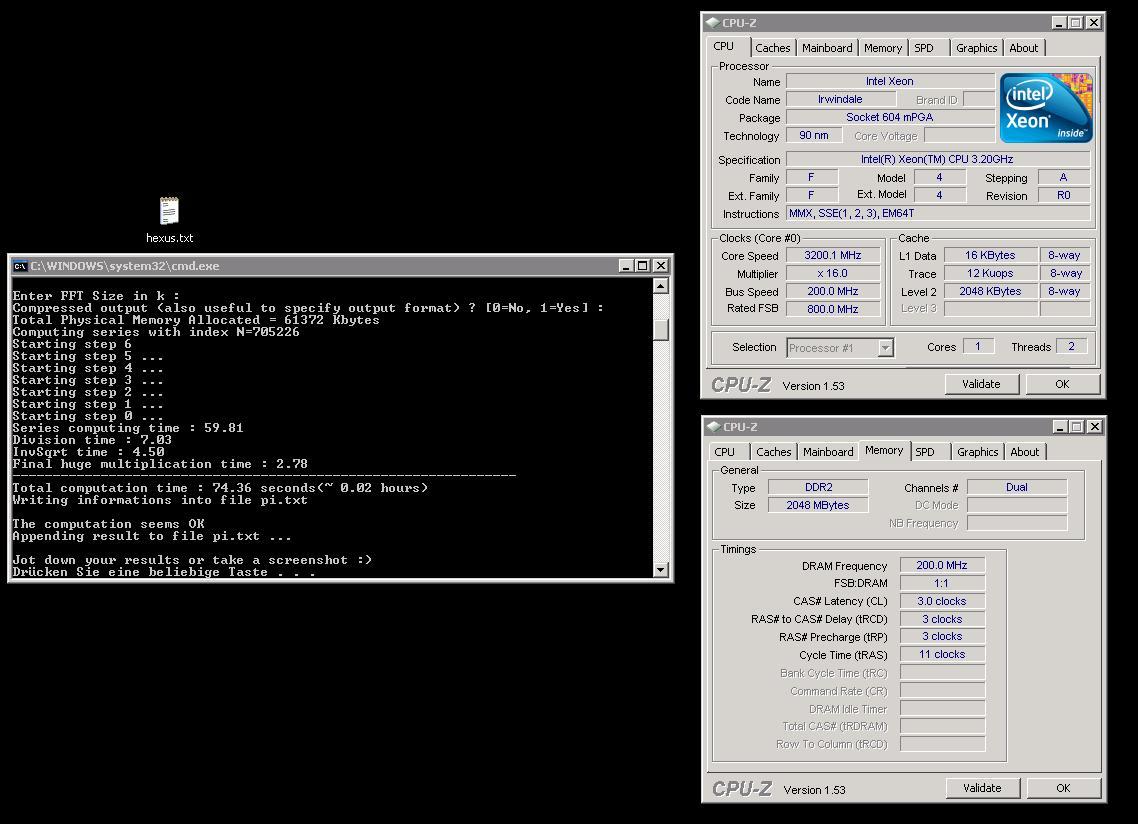The image size is (1138, 824).
Task: Click the Core Speed 3200.1 MHz value
Action: [x=832, y=256]
